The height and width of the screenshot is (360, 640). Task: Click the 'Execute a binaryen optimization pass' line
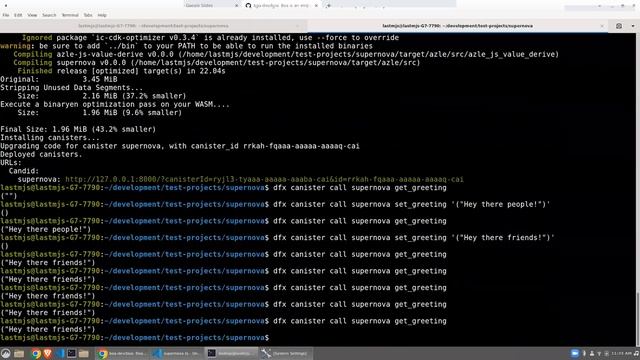[115, 104]
